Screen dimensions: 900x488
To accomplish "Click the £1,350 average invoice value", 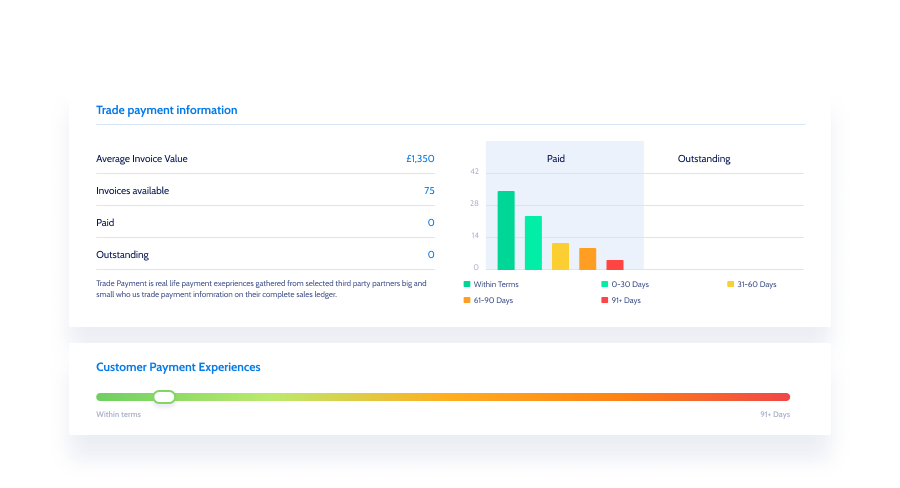I will coord(420,159).
